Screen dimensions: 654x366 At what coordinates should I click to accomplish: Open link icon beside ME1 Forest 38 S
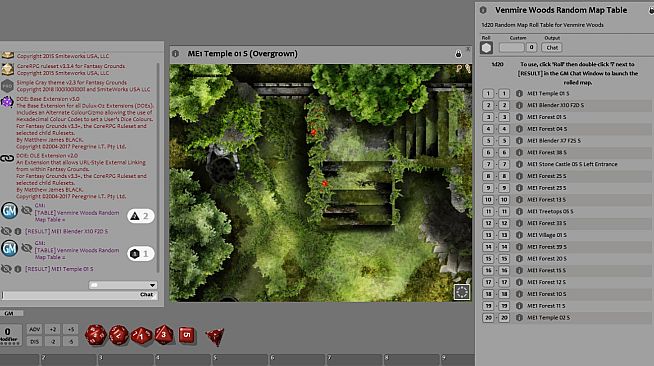(x=519, y=153)
